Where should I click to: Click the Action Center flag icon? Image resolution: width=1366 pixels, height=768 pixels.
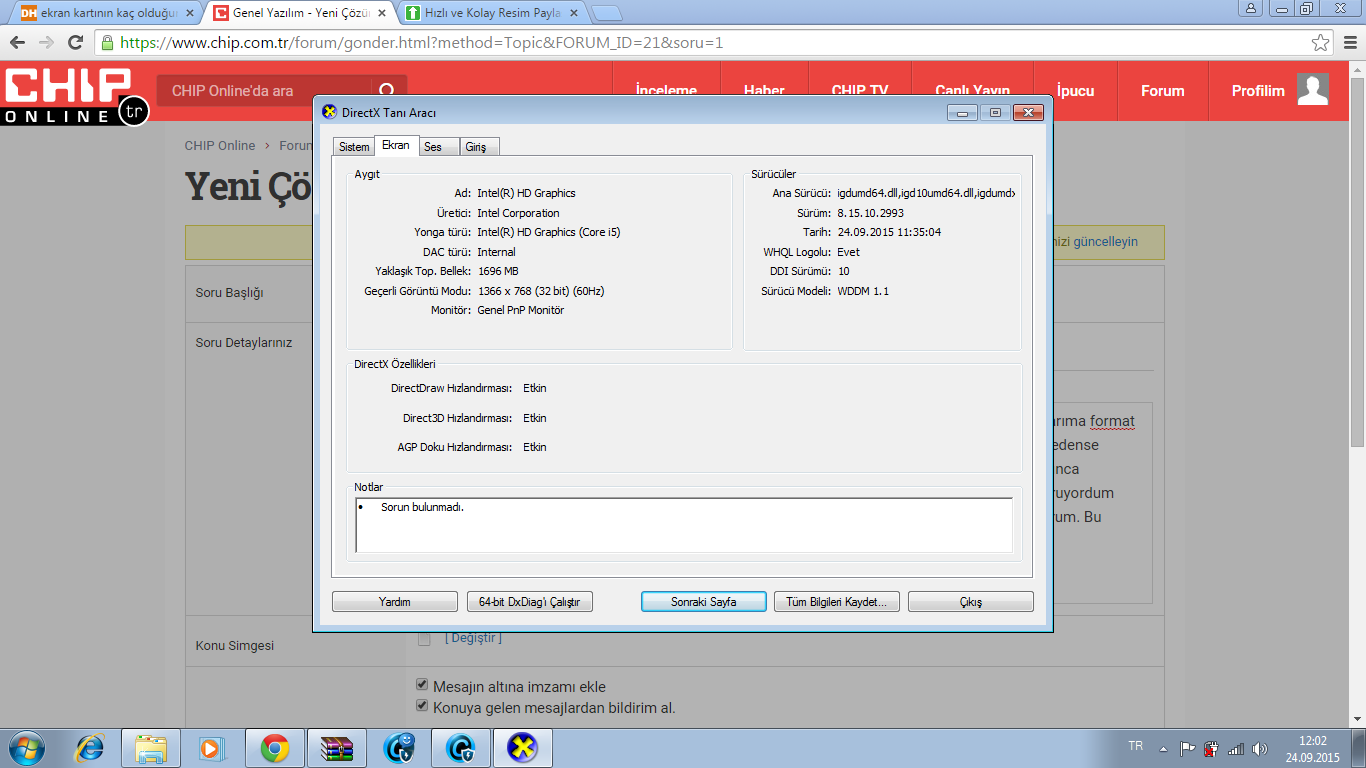[x=1187, y=748]
